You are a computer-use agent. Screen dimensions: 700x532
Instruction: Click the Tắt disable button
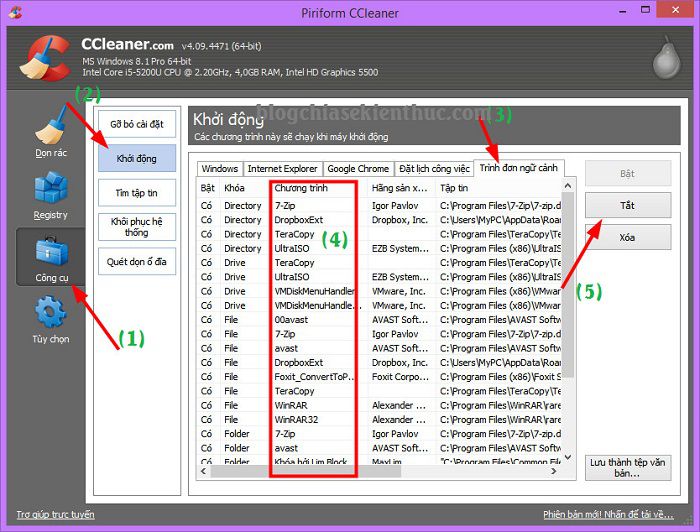[628, 205]
